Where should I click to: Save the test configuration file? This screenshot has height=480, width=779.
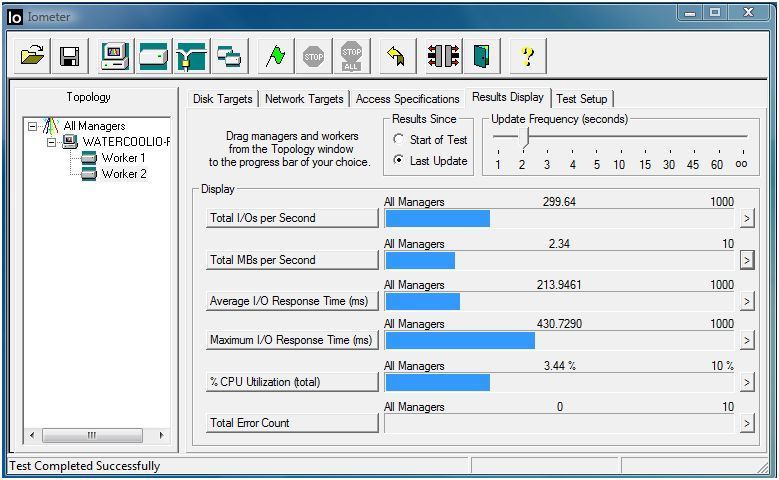pos(70,56)
